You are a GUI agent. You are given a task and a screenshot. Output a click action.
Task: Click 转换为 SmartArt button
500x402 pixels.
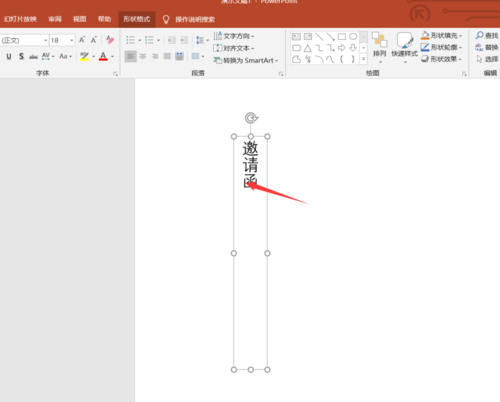tap(246, 60)
